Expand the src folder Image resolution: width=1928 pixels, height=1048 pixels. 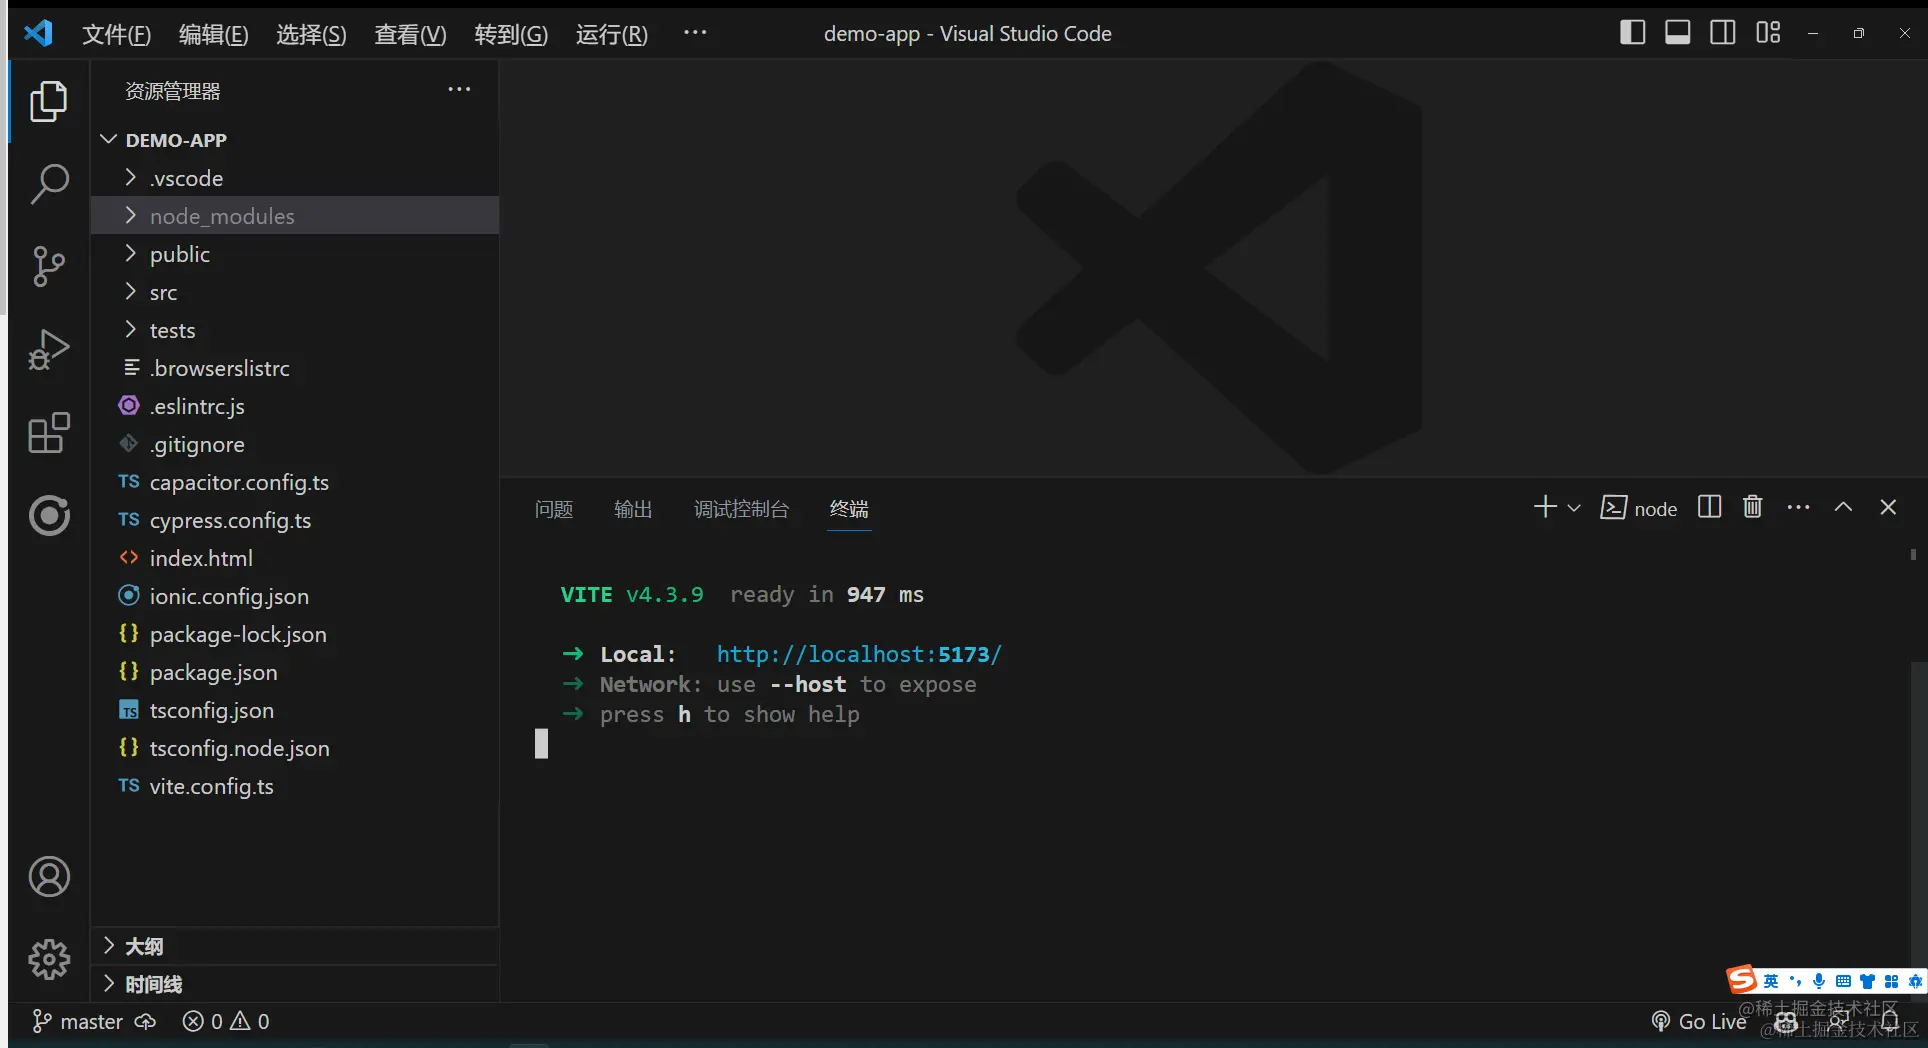[x=295, y=292]
